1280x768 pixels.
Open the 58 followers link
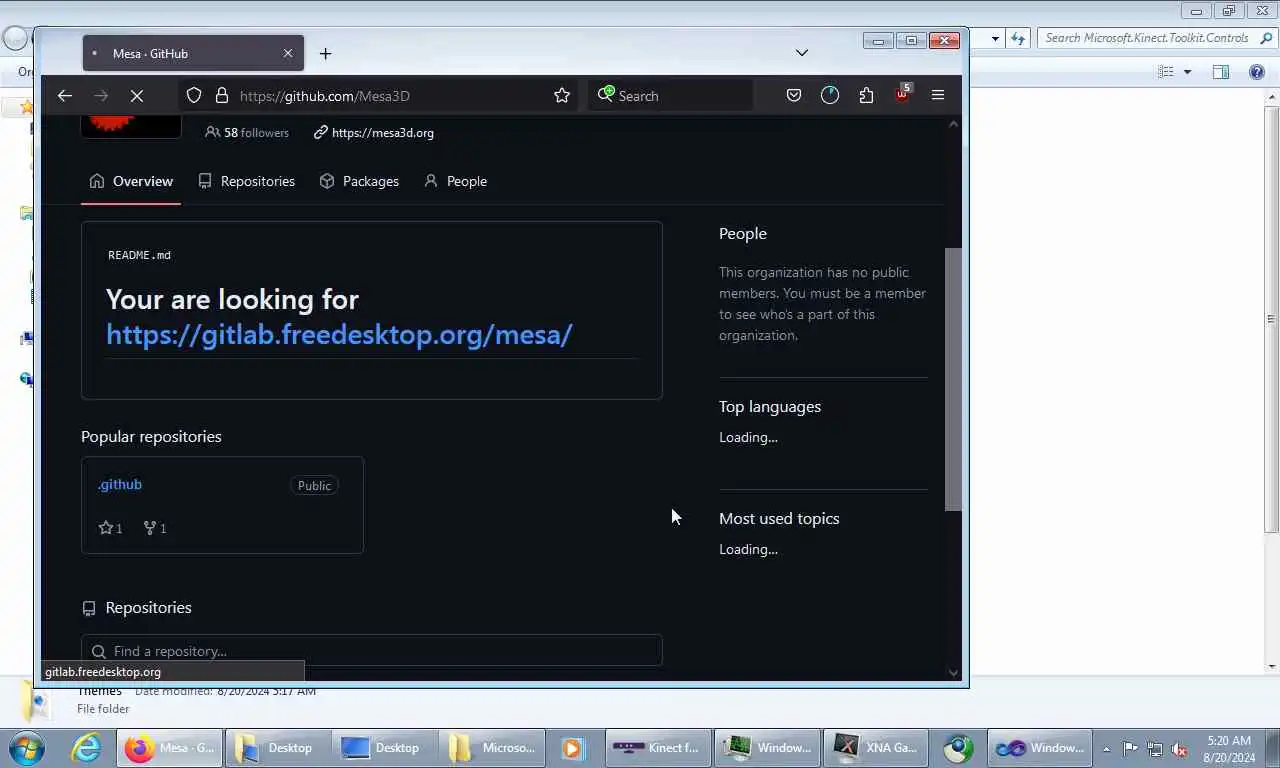(247, 133)
